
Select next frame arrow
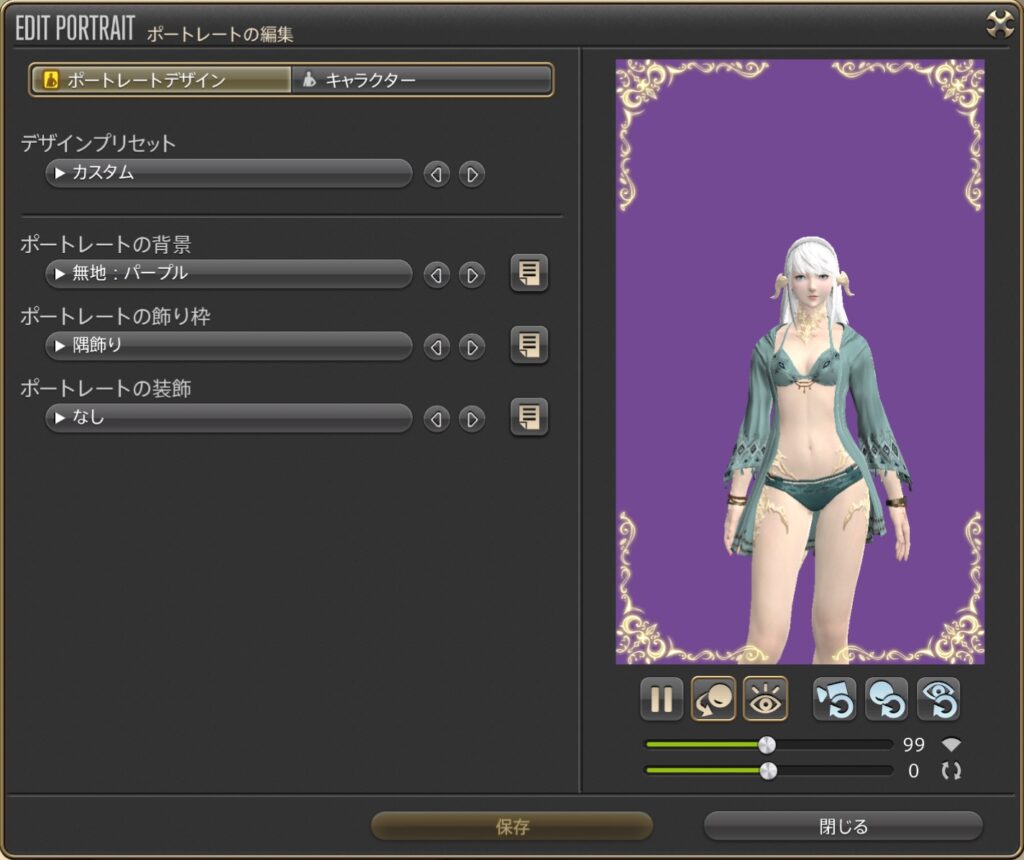472,347
